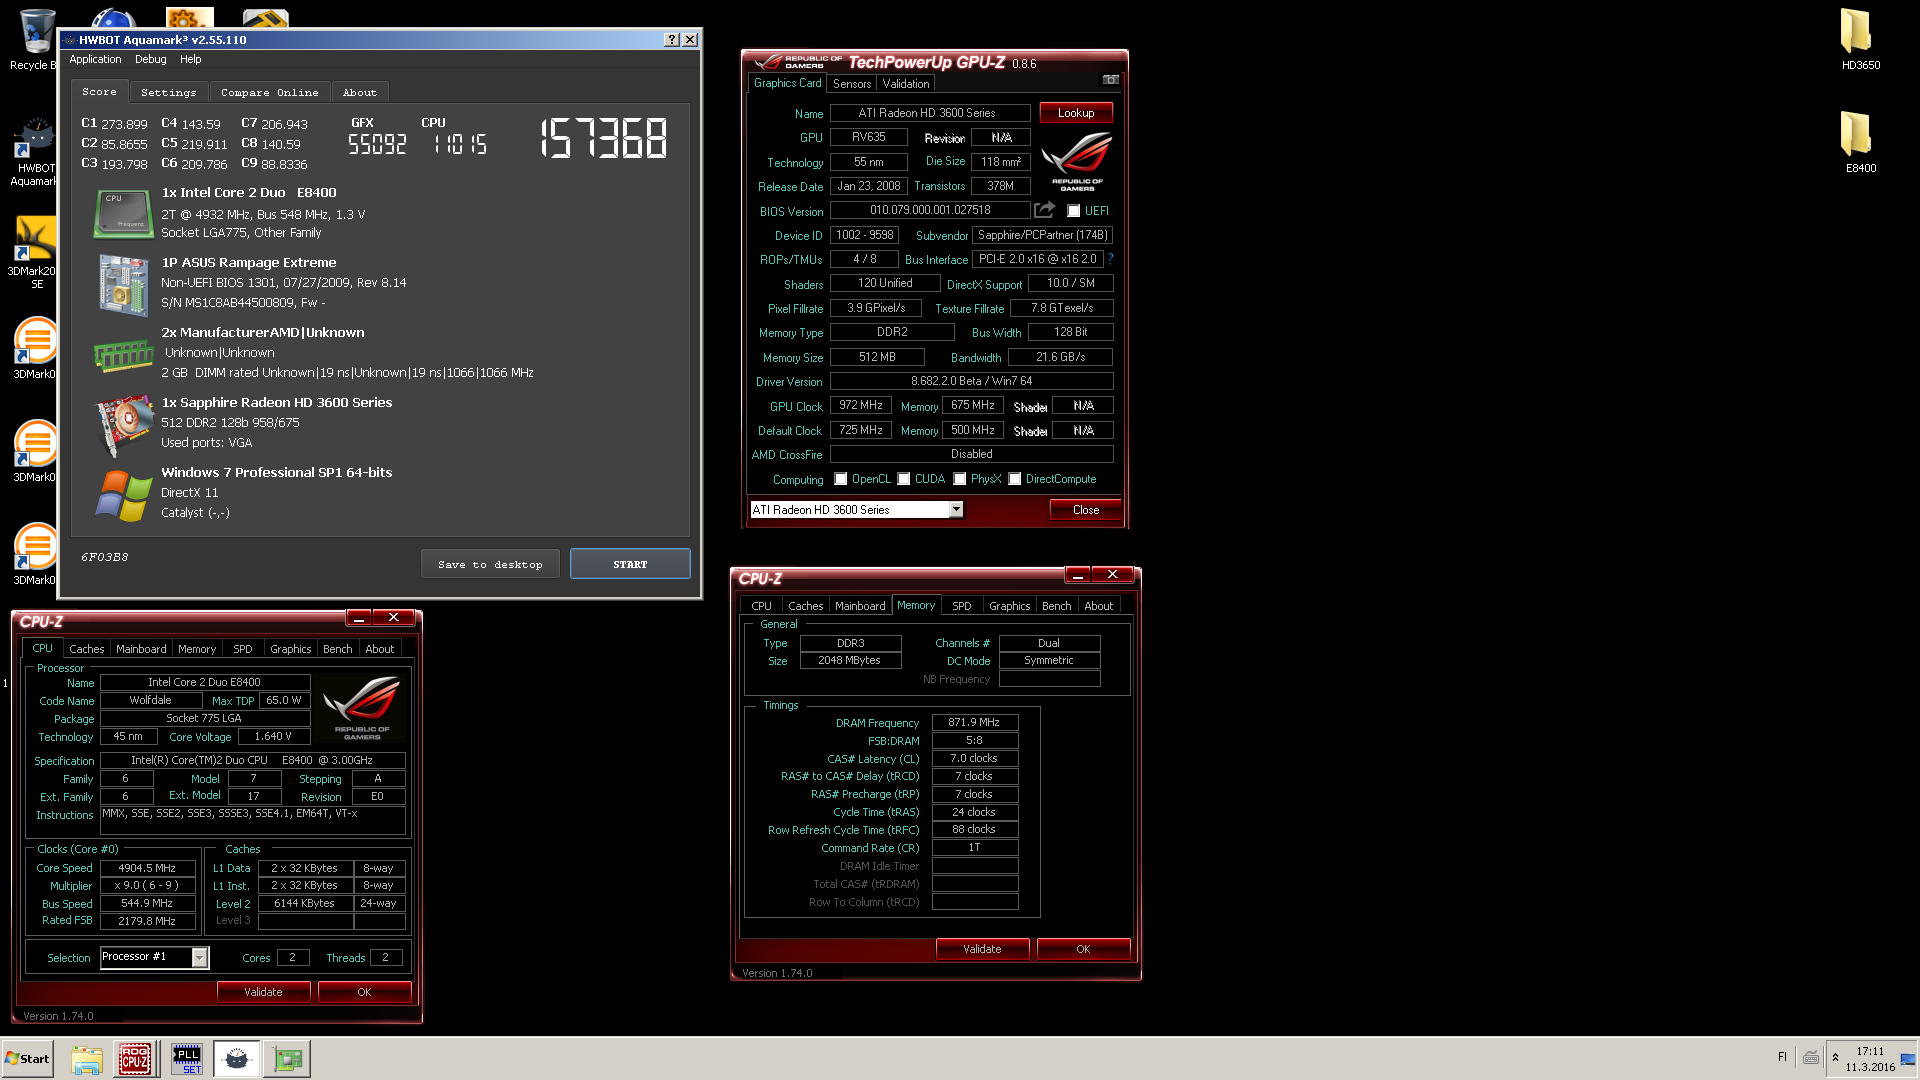Switch to Compare Online tab in Aquamark

(270, 92)
